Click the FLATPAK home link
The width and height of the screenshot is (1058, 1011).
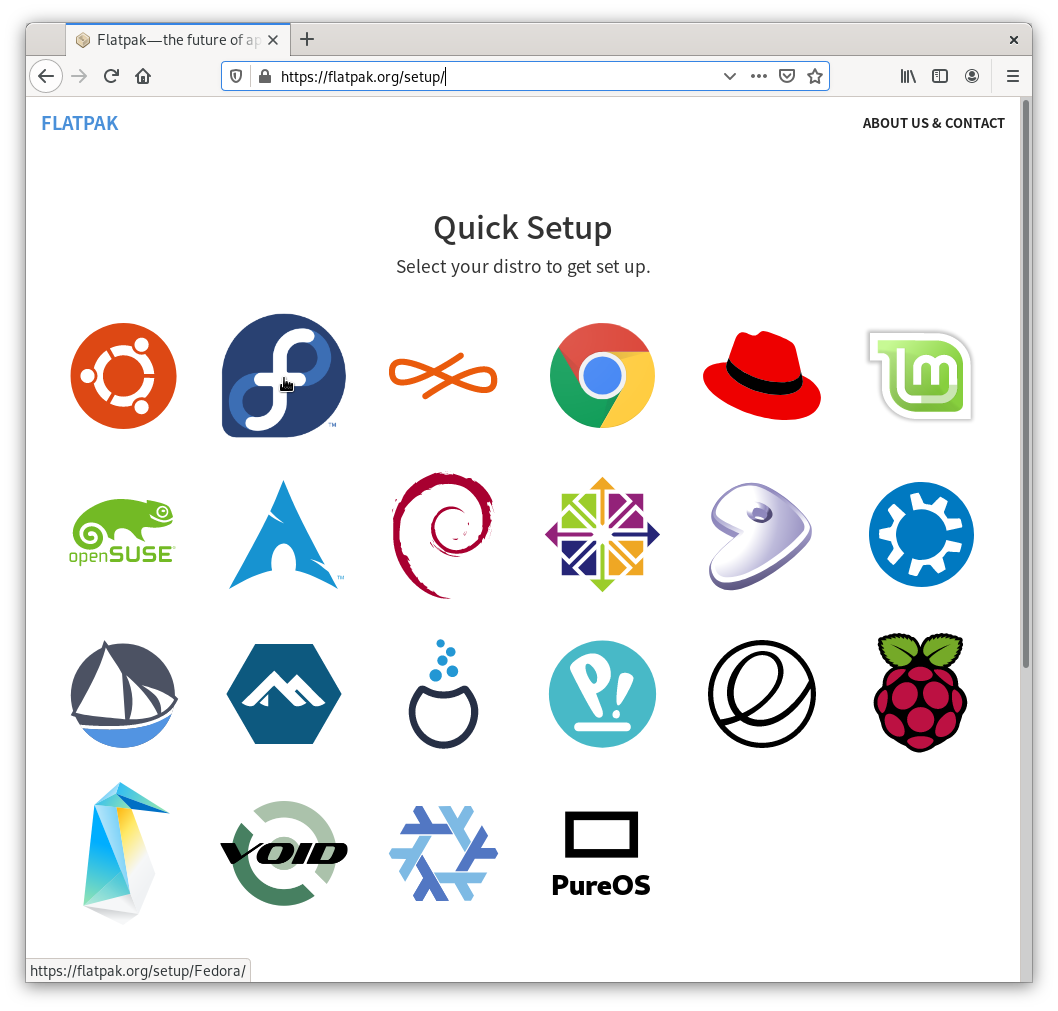point(80,124)
